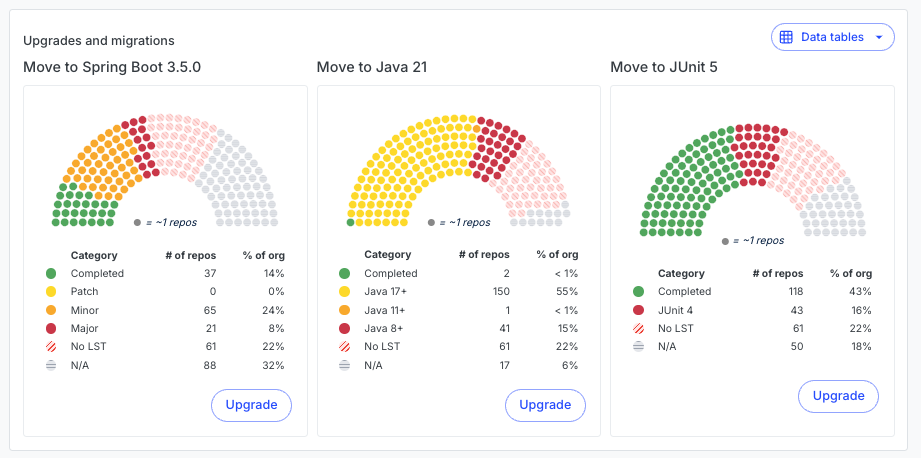Click the striped No LST icon in Java 21 legend
921x458 pixels.
coord(345,347)
